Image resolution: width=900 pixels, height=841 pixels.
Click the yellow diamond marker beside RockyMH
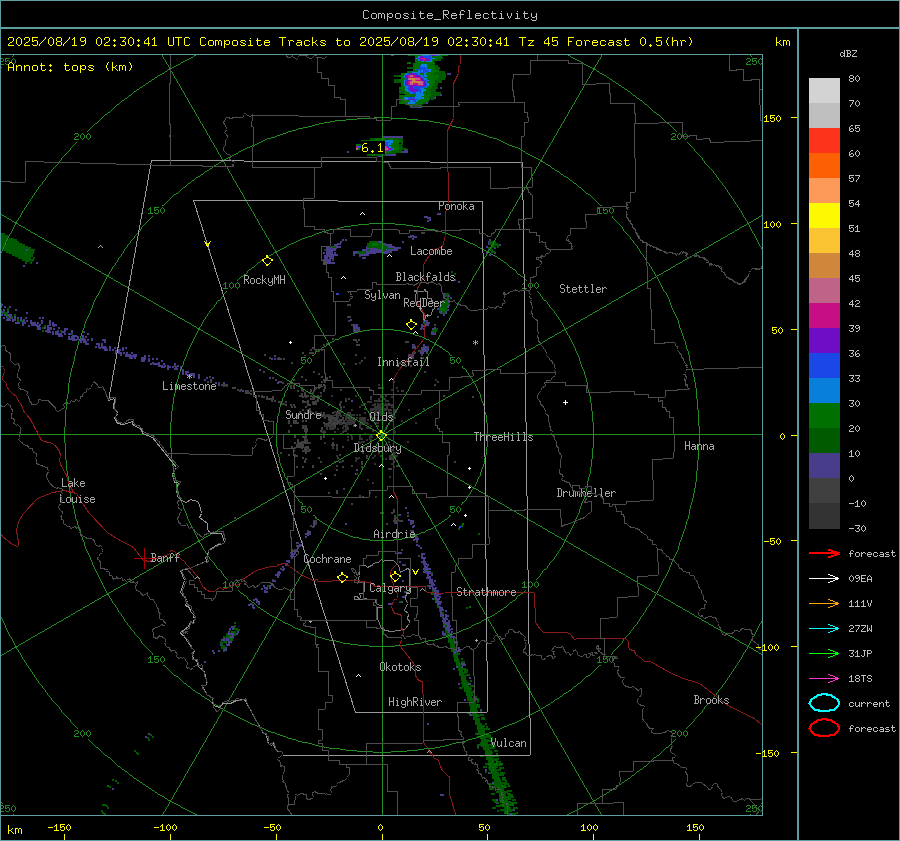[x=267, y=261]
